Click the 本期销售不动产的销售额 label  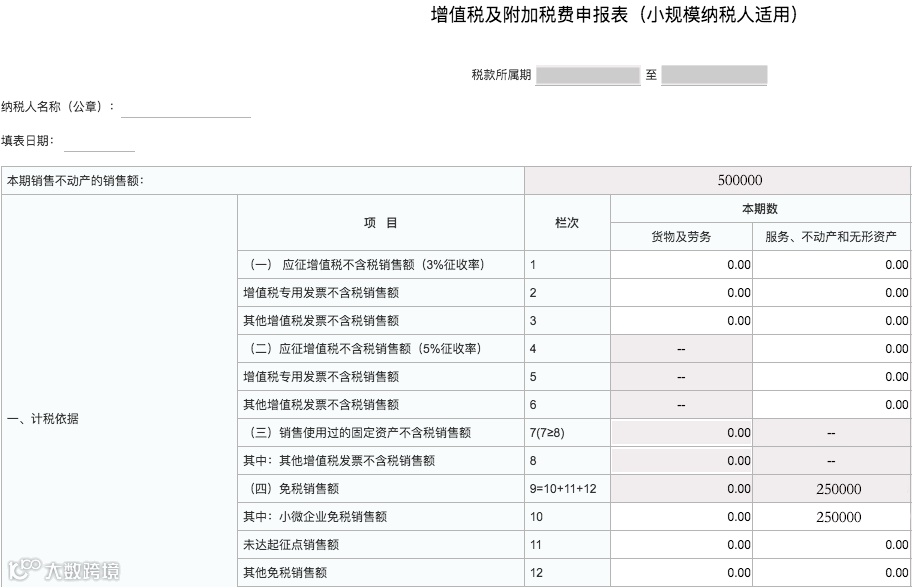click(75, 181)
